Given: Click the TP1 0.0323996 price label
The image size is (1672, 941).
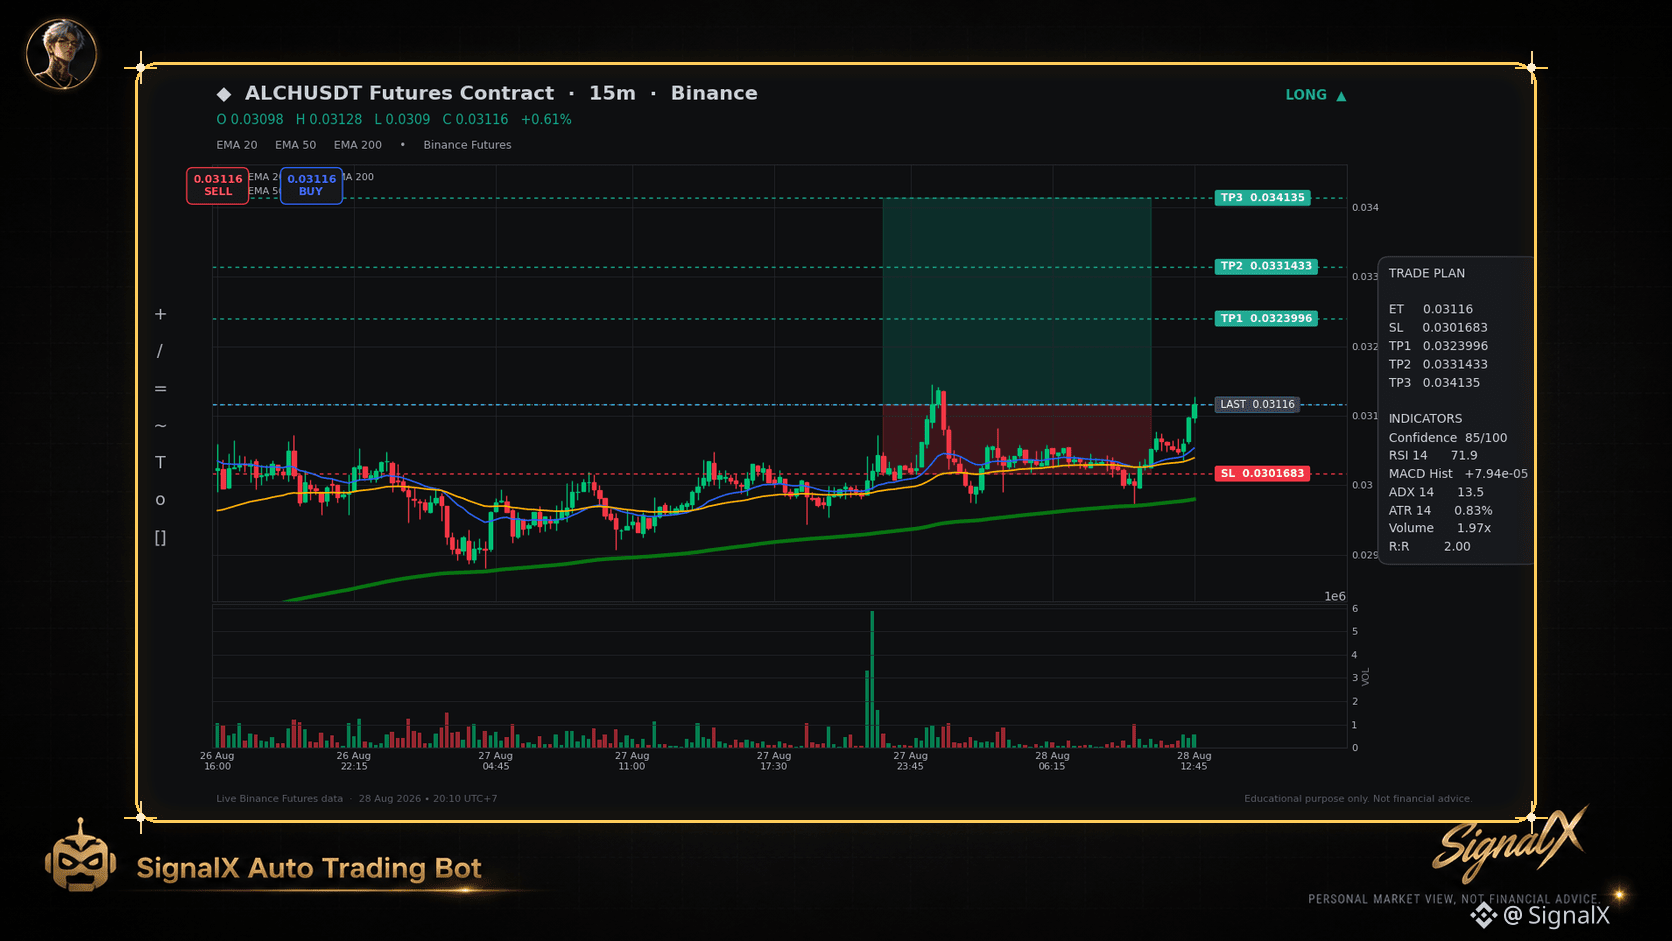Looking at the screenshot, I should point(1266,318).
